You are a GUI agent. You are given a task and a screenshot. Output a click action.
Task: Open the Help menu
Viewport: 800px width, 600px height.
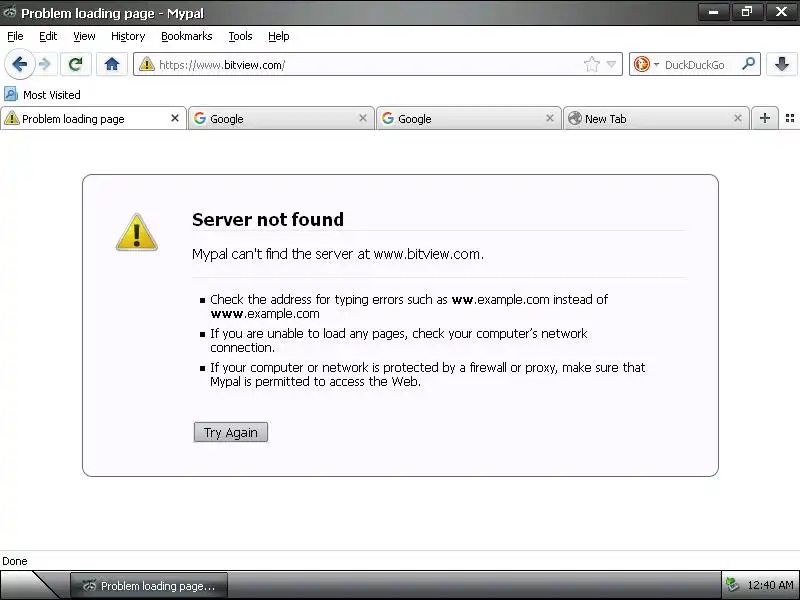(x=279, y=36)
